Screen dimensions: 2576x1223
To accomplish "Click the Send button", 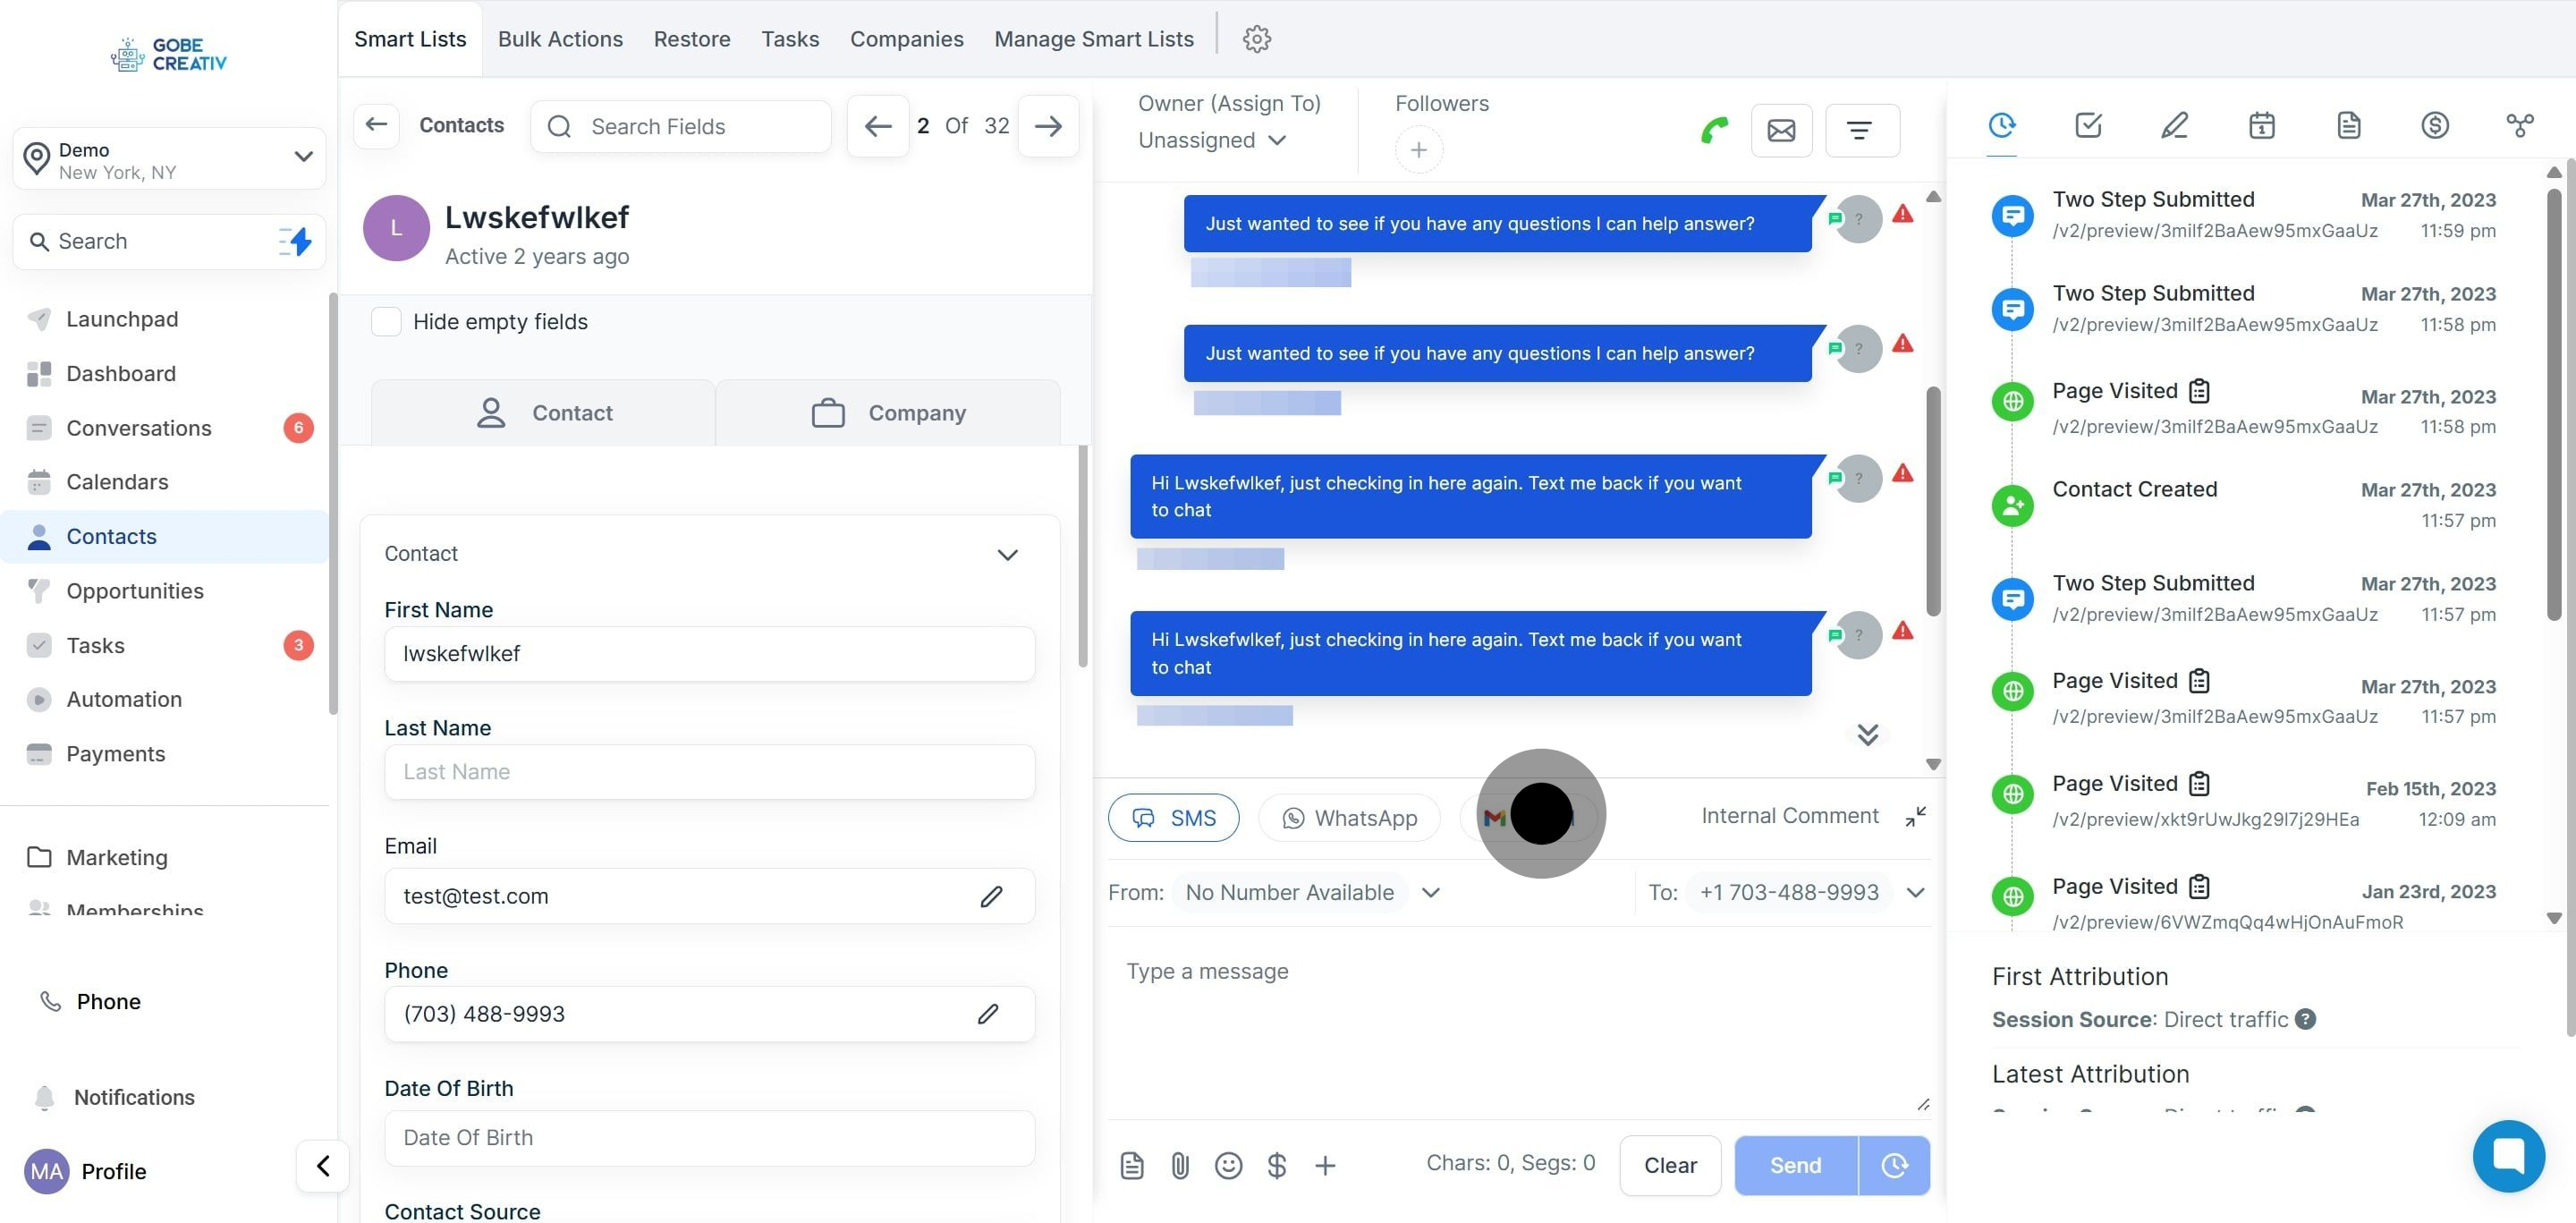I will [x=1795, y=1165].
